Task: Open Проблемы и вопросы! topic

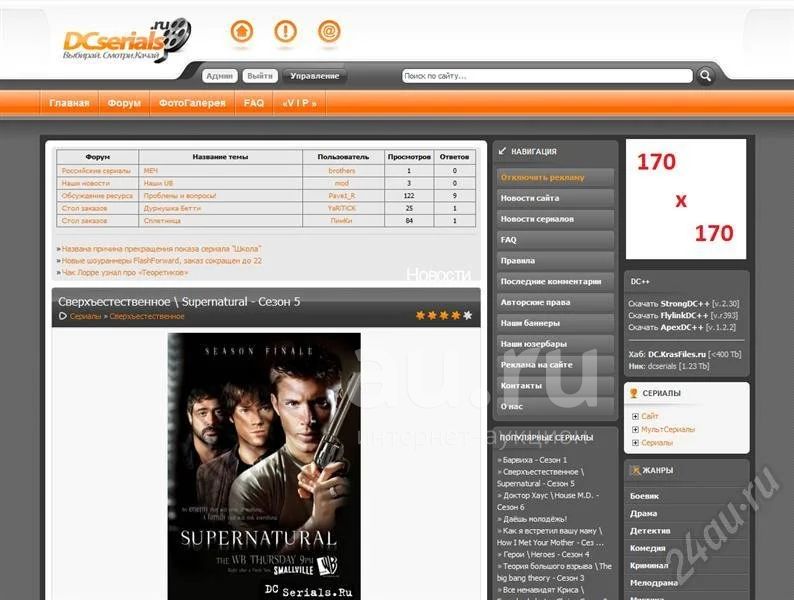Action: 180,195
